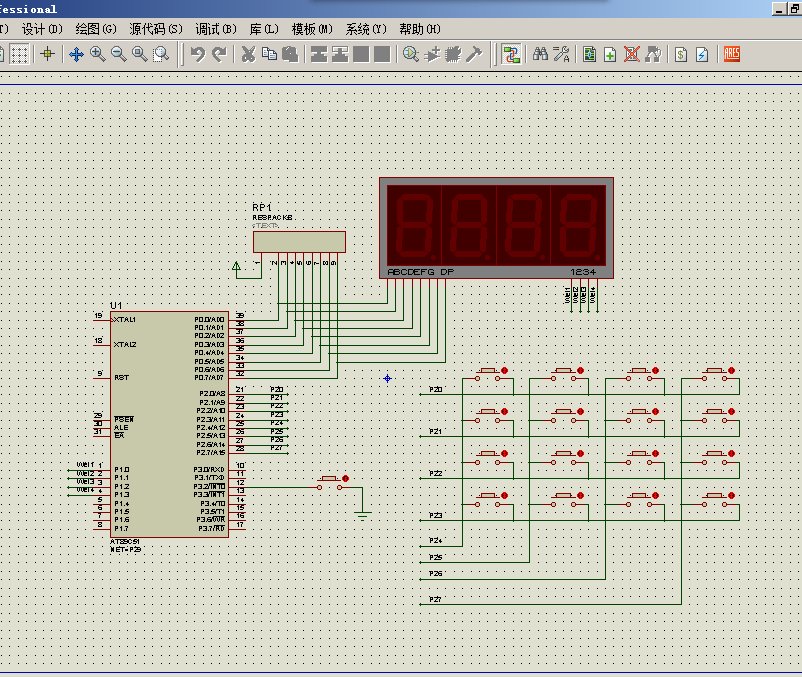Select the four-digit seven-segment display
Image resolution: width=802 pixels, height=677 pixels.
[496, 228]
